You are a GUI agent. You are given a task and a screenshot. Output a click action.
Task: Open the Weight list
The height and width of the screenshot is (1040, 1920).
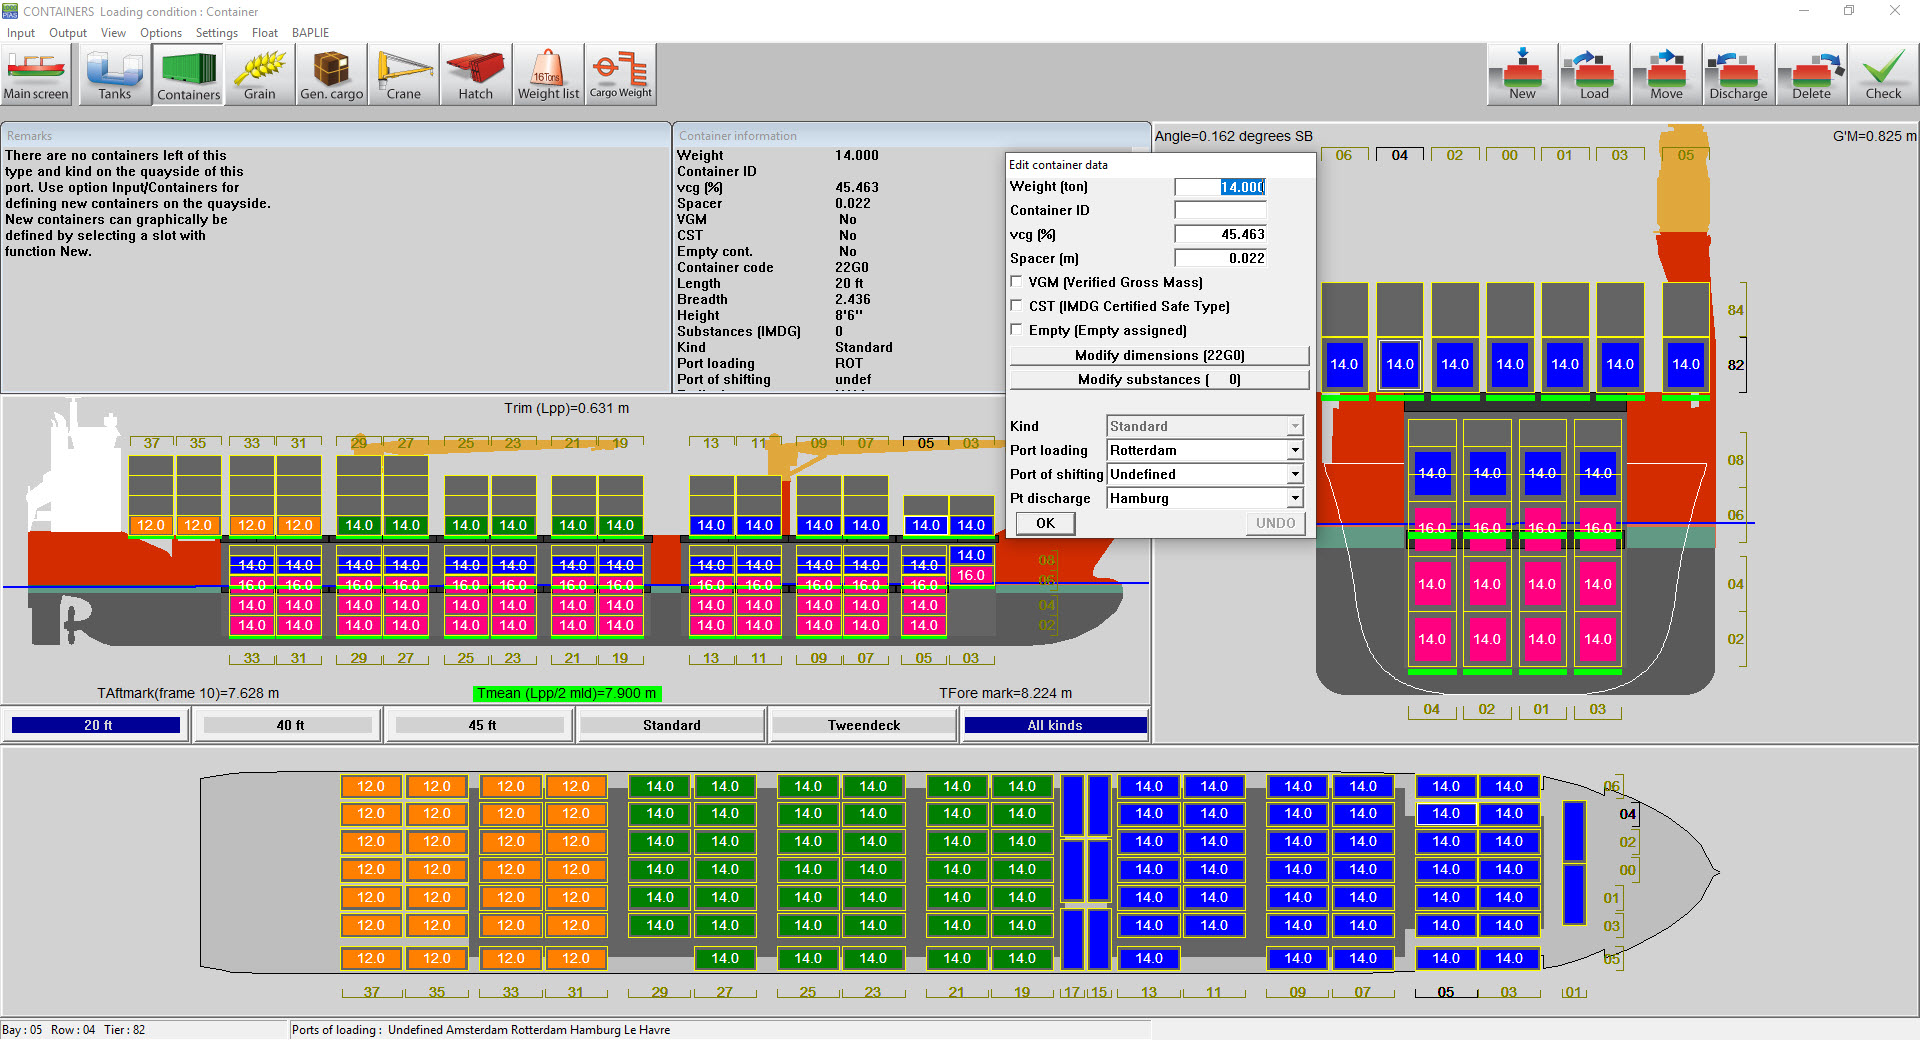coord(548,73)
